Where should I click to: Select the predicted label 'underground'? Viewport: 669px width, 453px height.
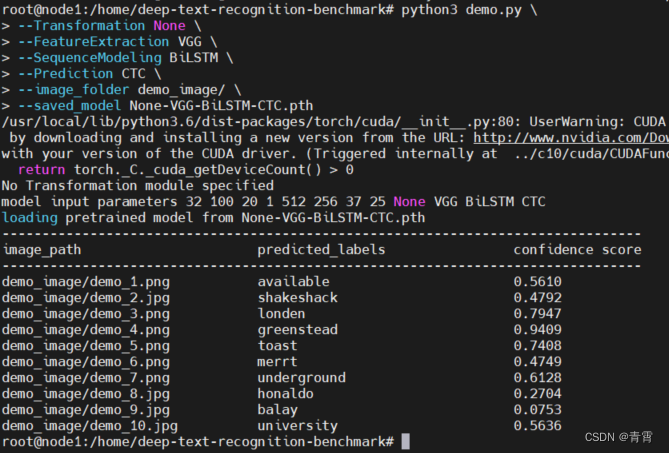[x=302, y=378]
